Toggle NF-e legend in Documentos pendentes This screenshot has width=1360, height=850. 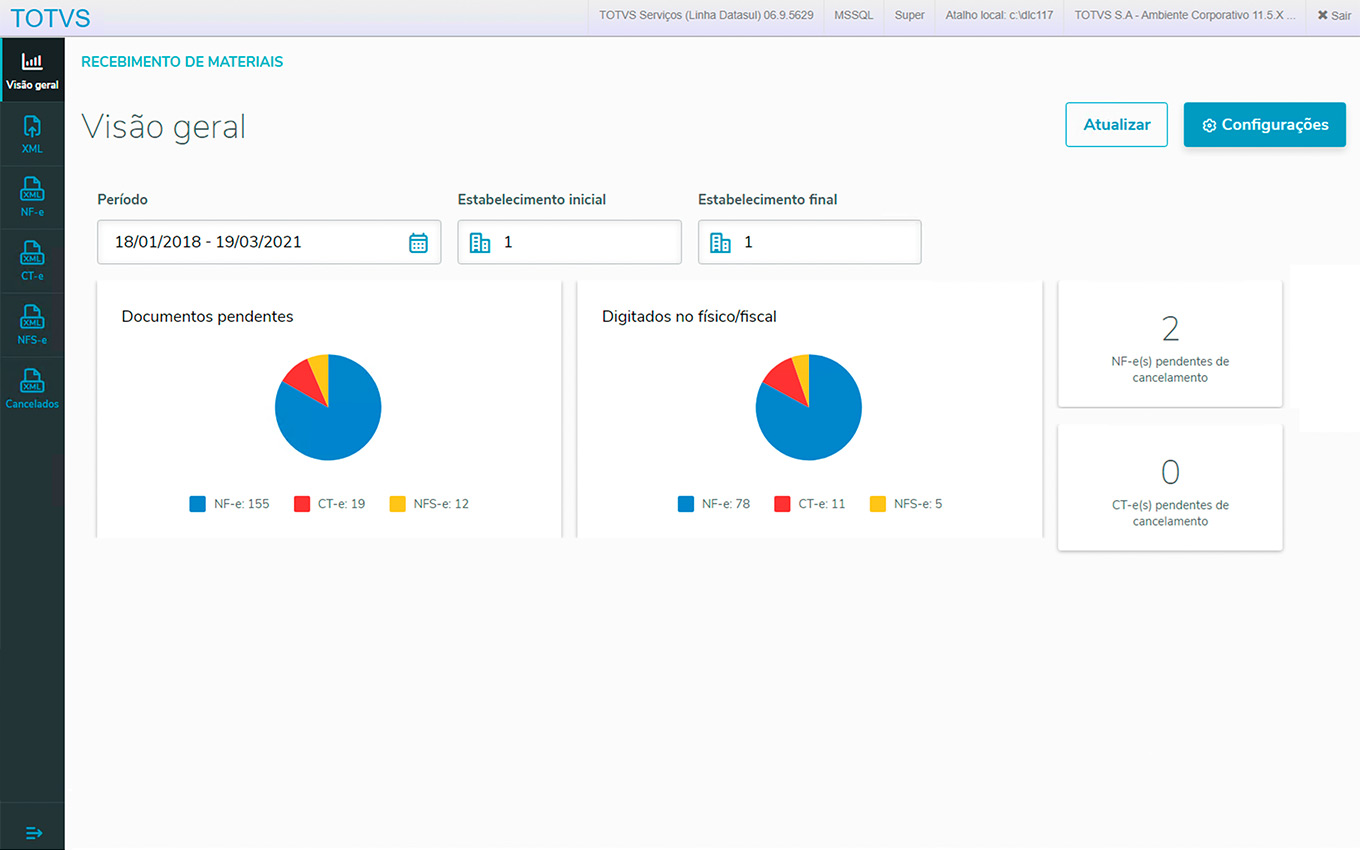pyautogui.click(x=230, y=504)
